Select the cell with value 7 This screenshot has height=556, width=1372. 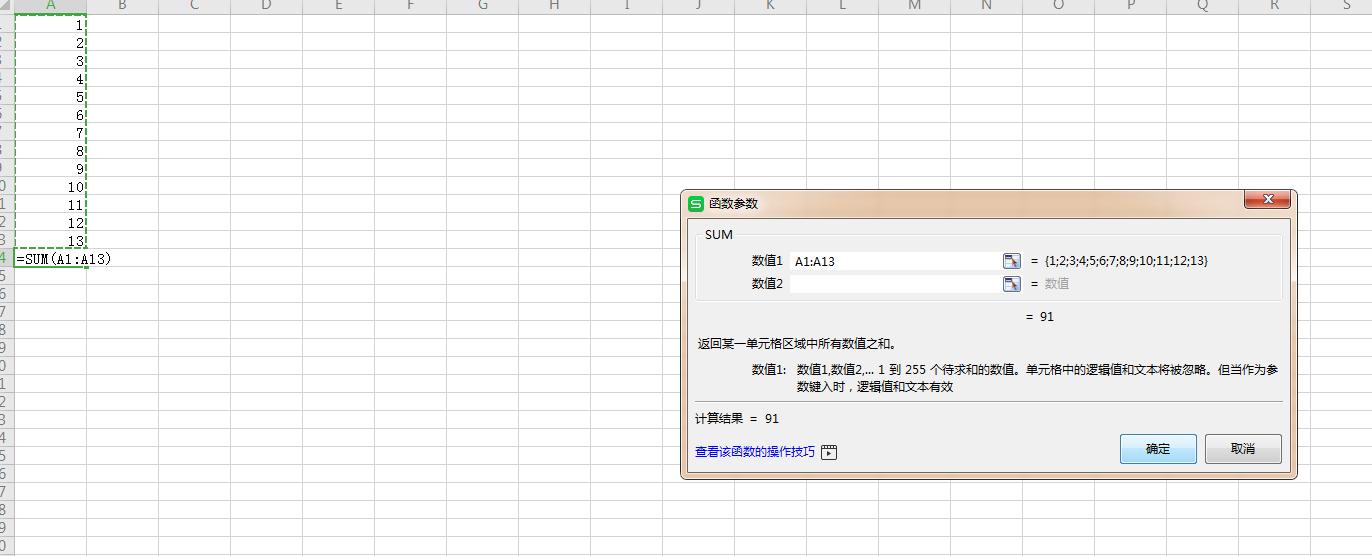(51, 133)
